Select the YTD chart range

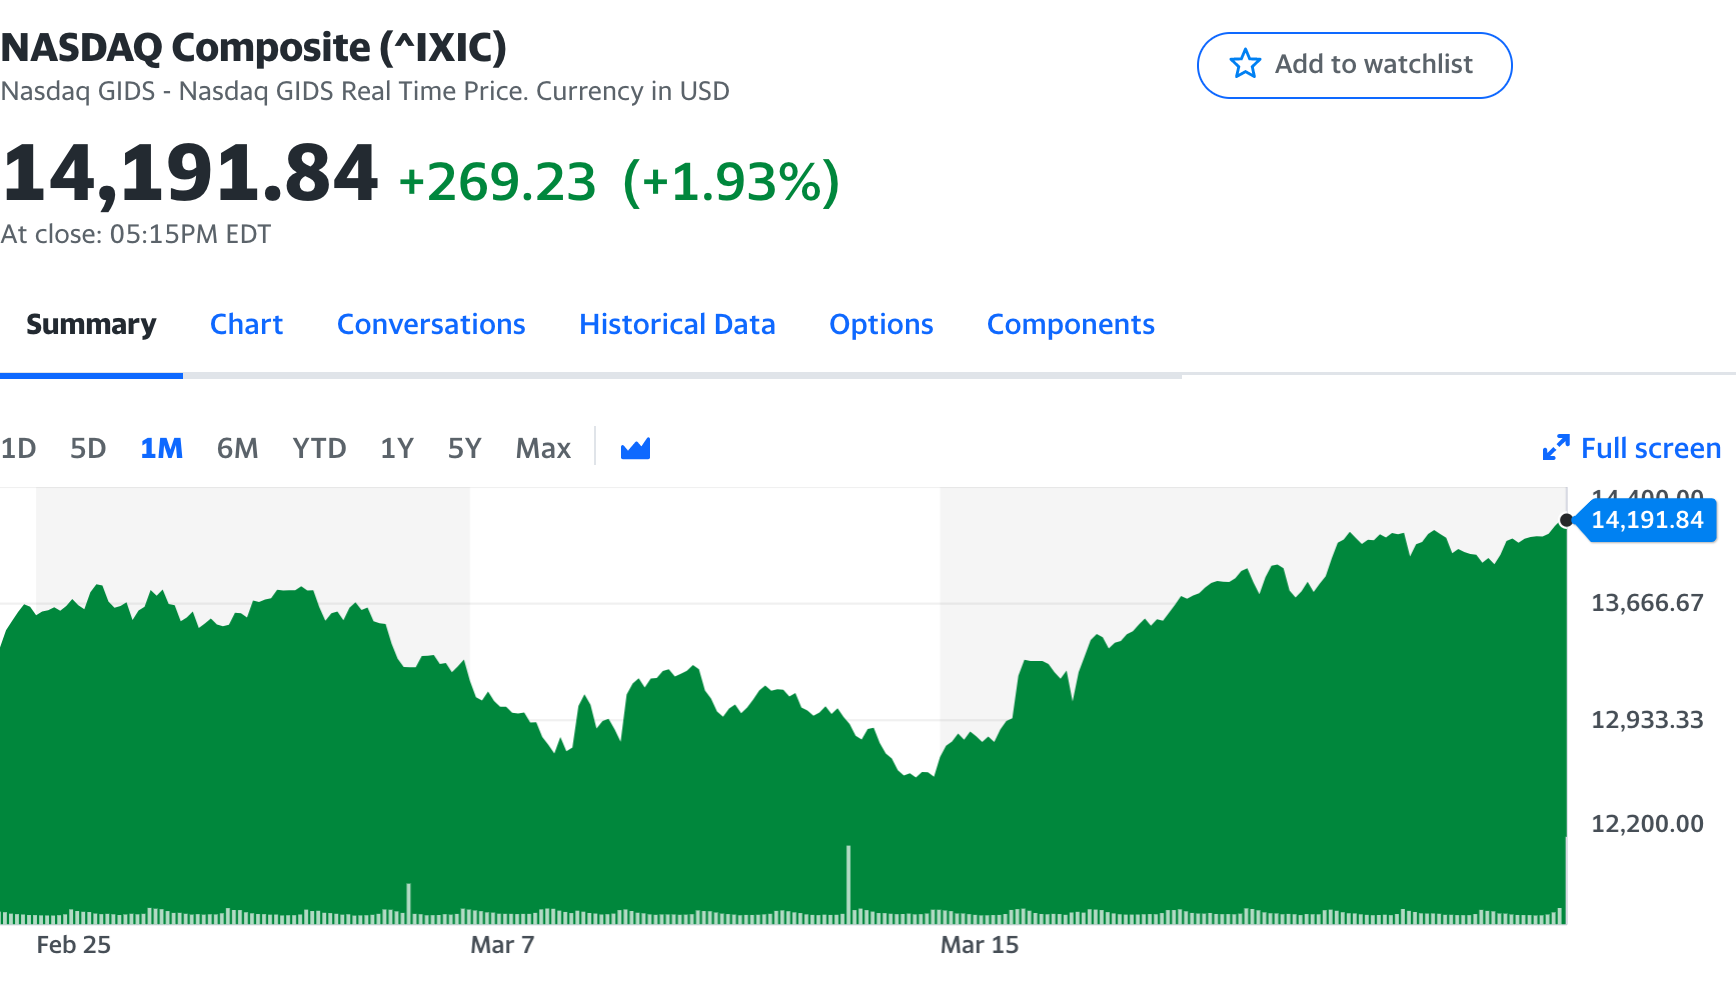point(319,448)
